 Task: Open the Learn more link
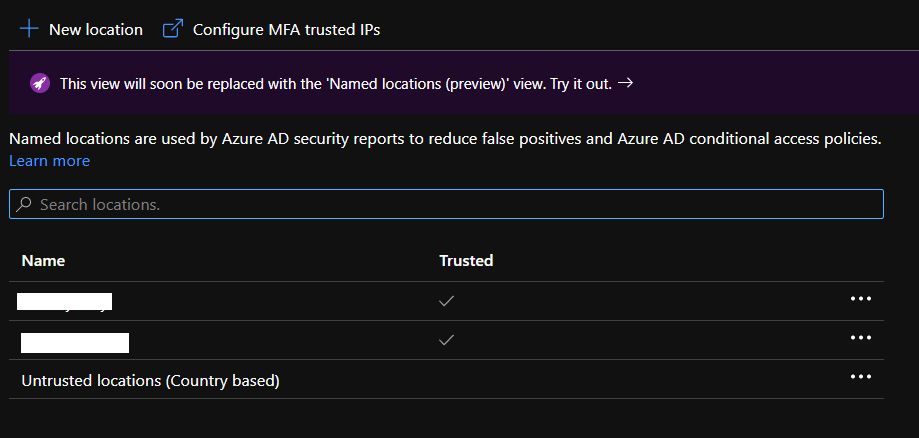(49, 161)
